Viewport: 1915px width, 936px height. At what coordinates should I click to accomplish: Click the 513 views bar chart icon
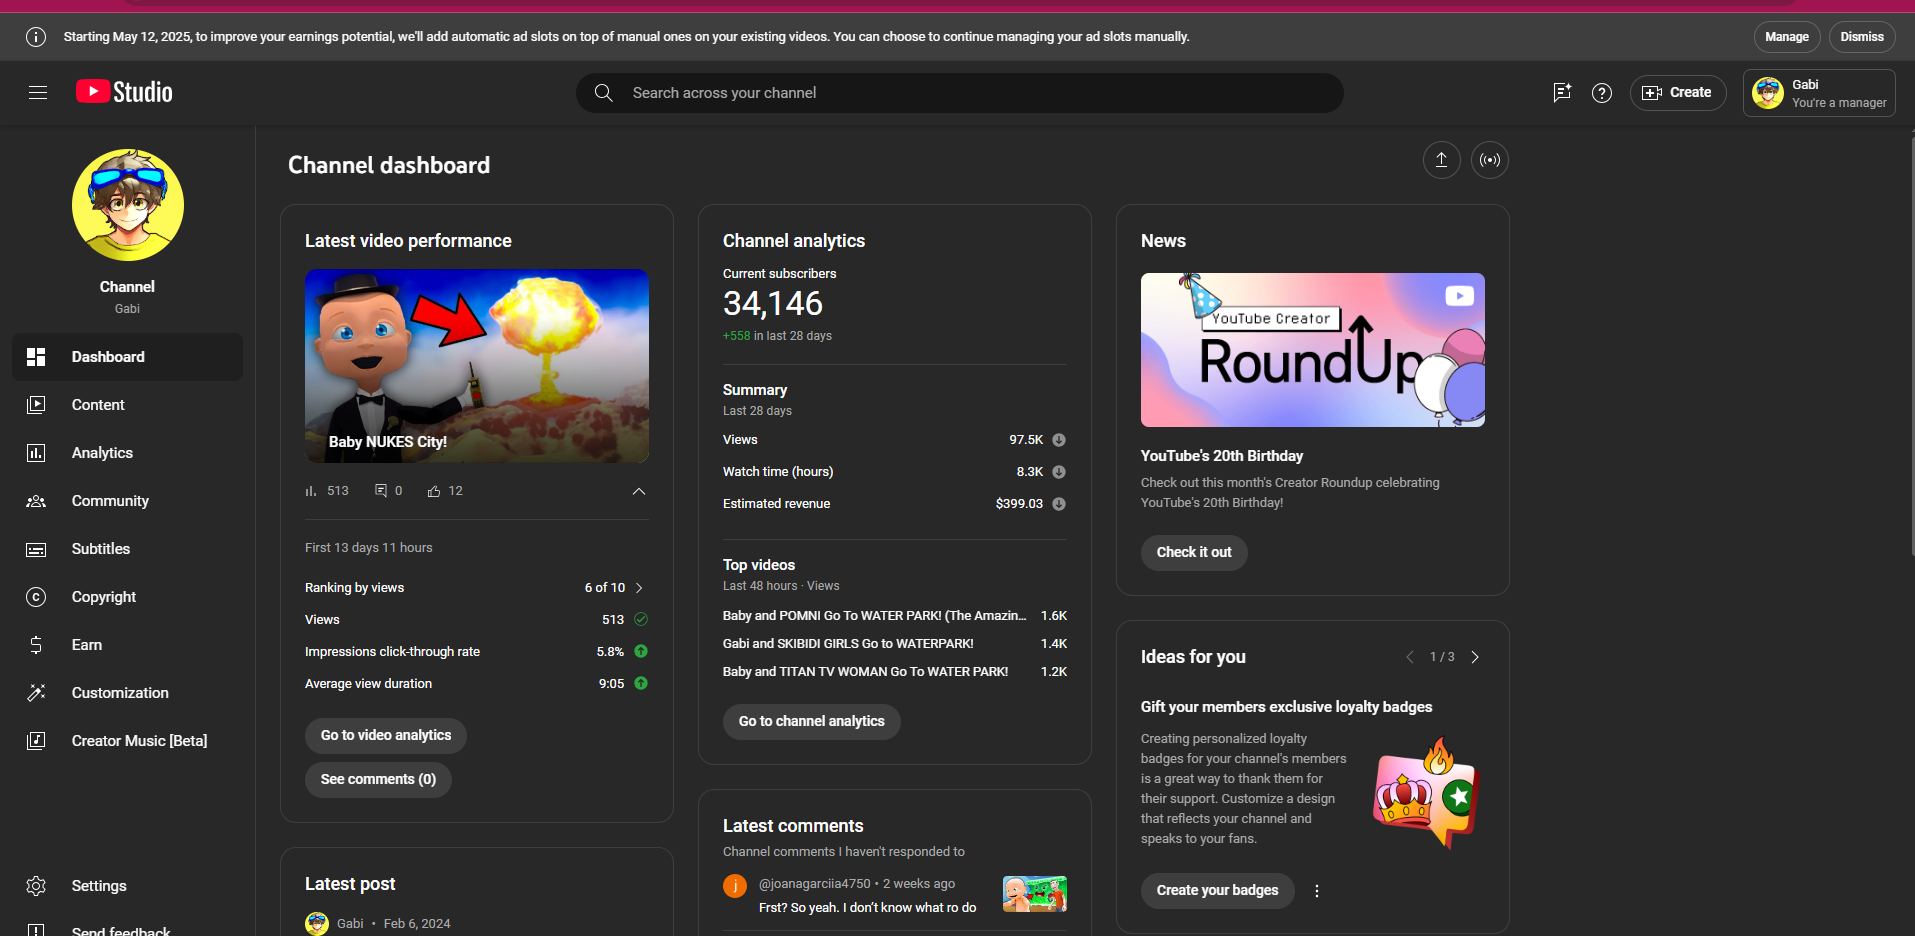(310, 491)
